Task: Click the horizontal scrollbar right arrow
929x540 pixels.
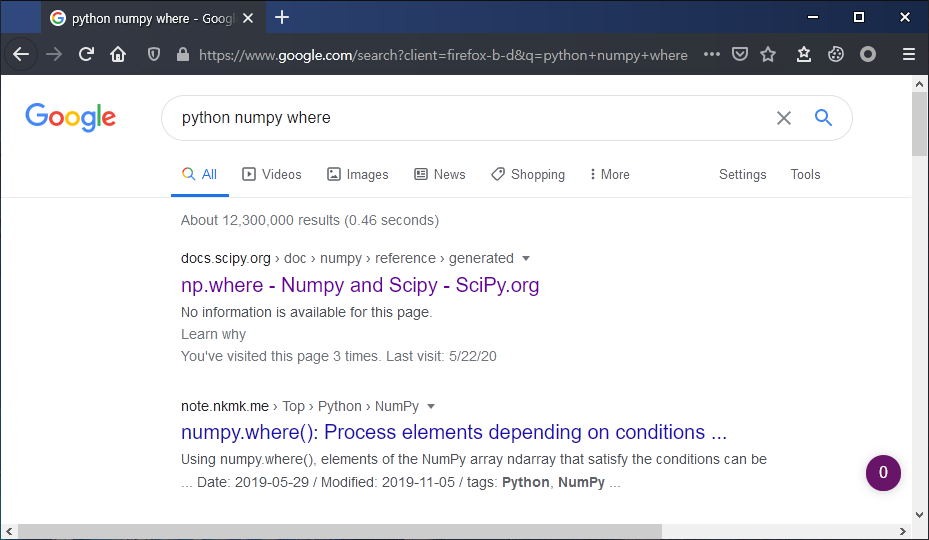Action: pos(903,531)
